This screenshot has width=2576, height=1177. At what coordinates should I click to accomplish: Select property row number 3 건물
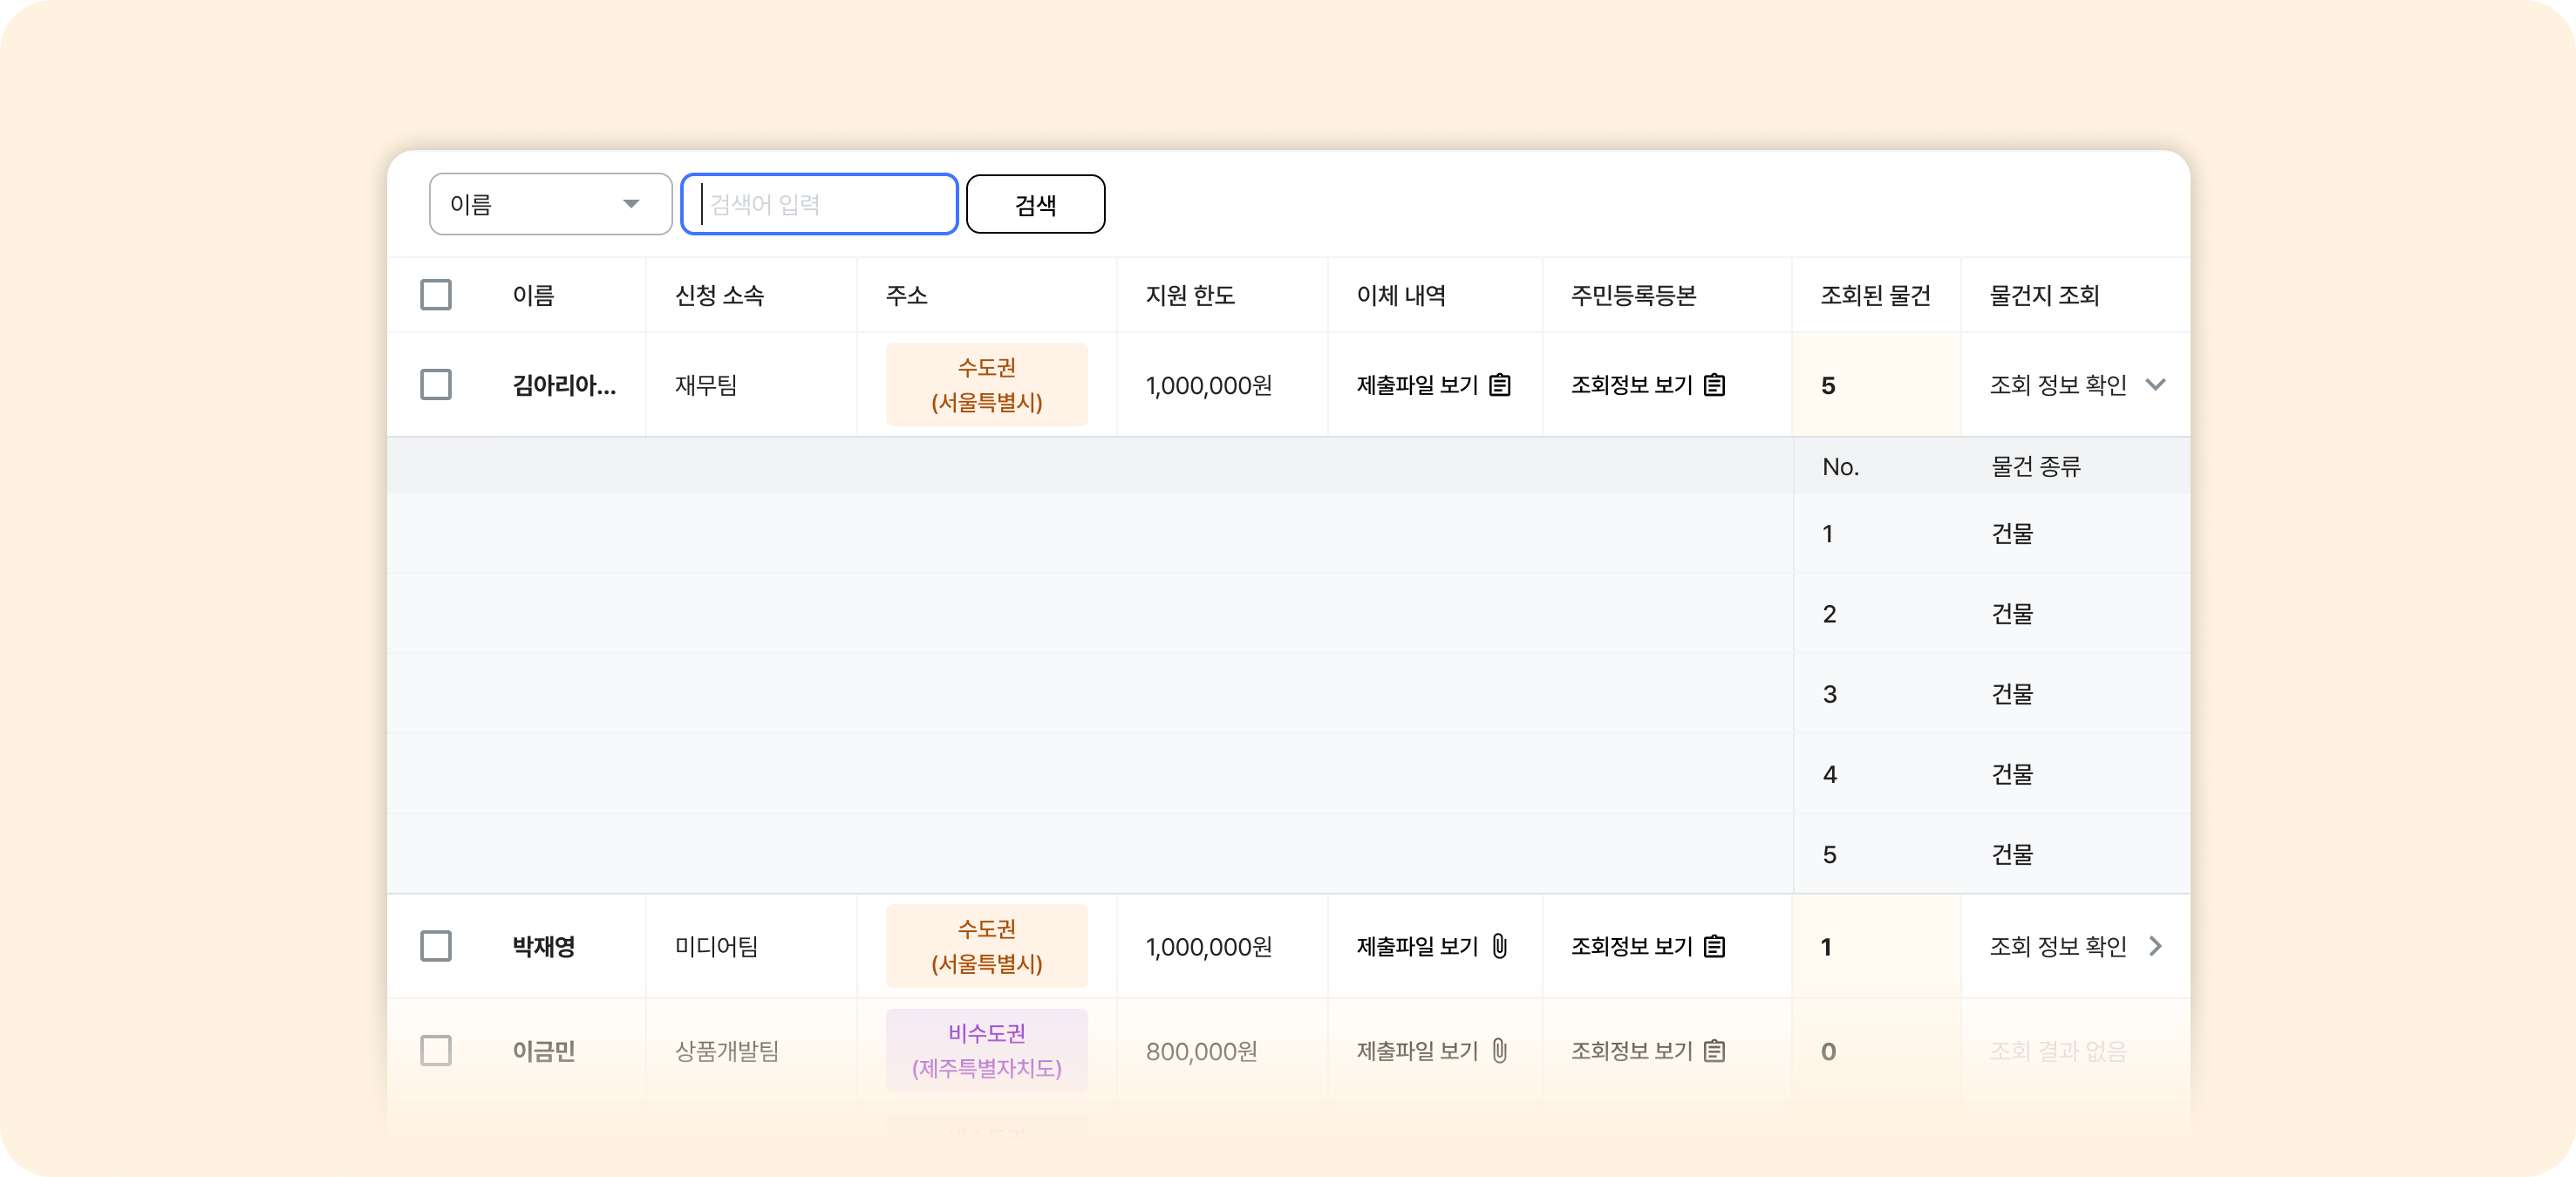(x=2012, y=694)
